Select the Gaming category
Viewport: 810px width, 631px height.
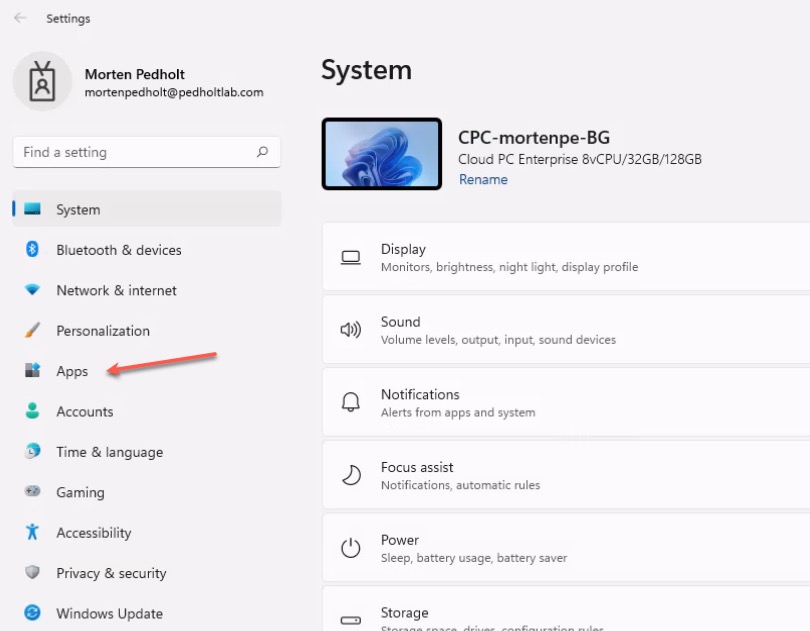pos(147,492)
